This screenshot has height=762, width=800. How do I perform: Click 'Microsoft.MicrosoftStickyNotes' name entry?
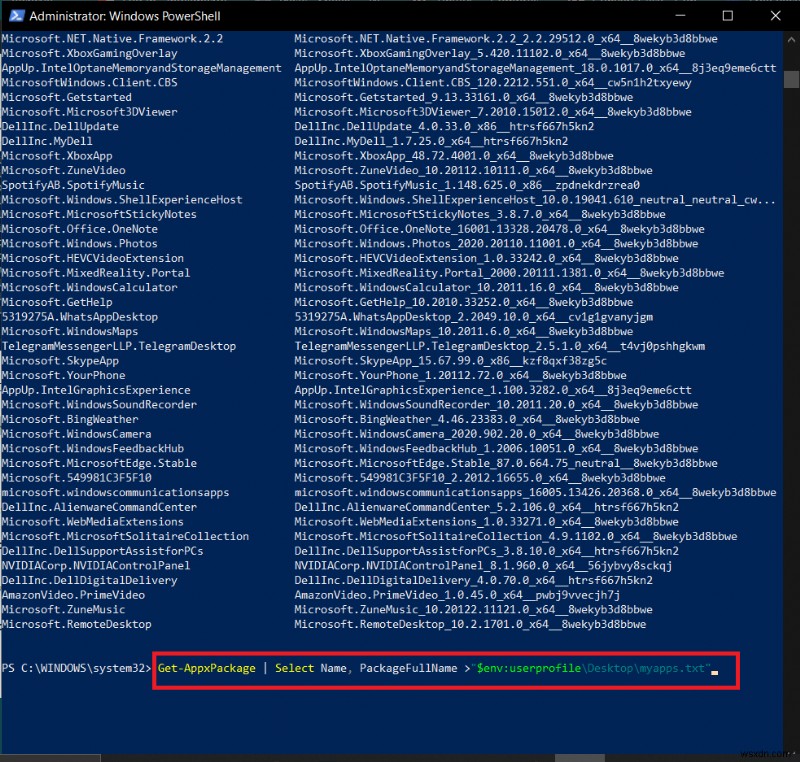(x=99, y=214)
